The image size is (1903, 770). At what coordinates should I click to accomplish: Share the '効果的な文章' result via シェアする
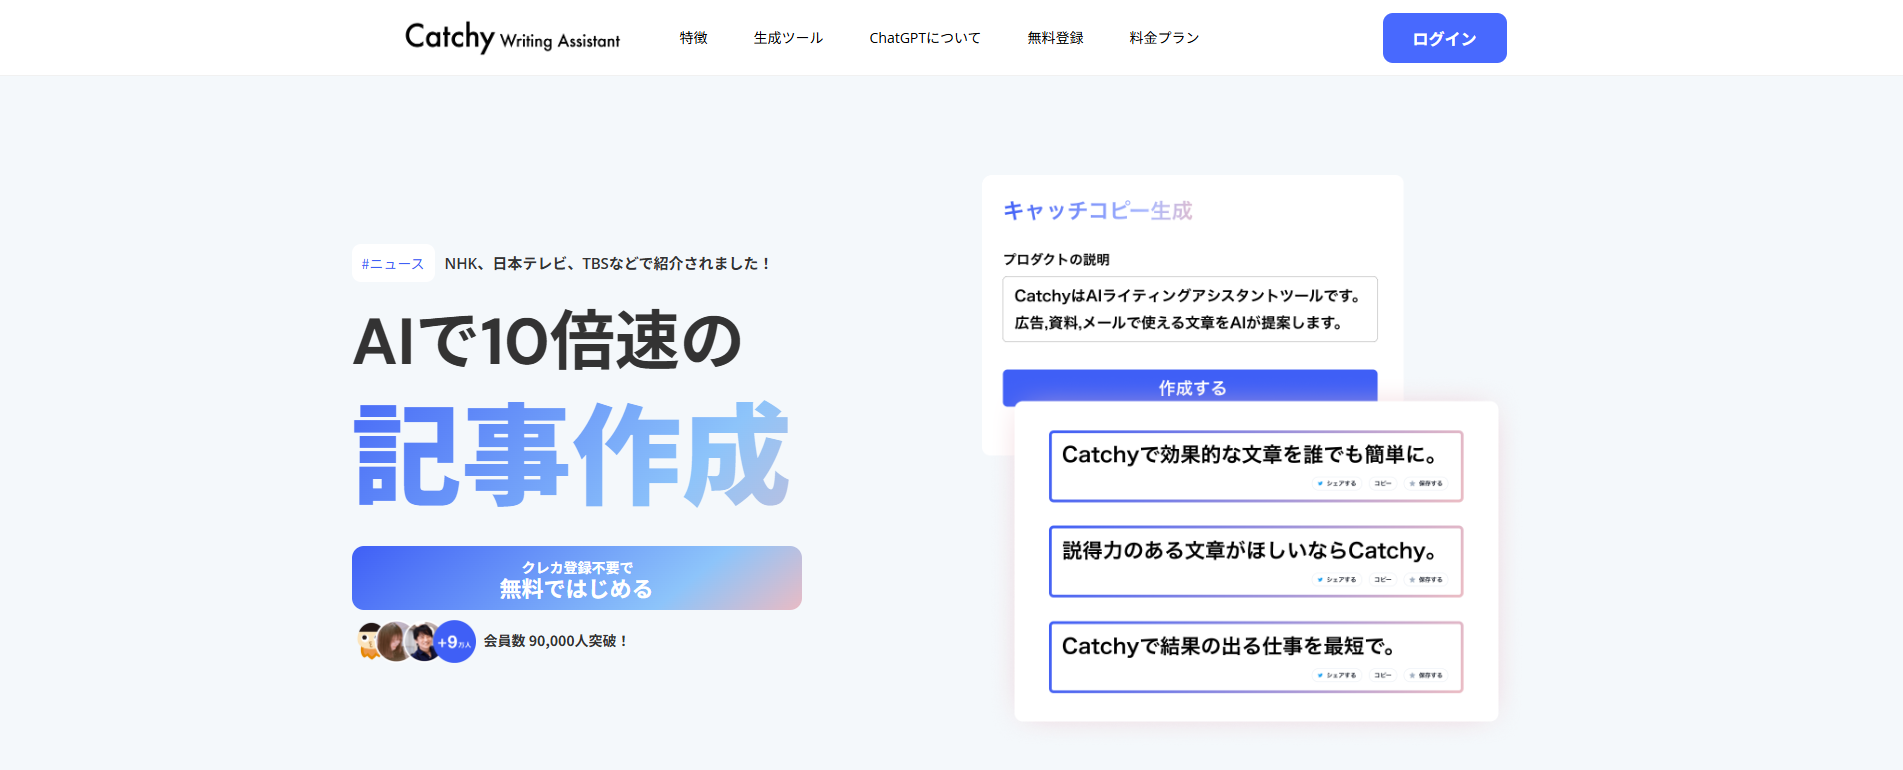point(1337,483)
